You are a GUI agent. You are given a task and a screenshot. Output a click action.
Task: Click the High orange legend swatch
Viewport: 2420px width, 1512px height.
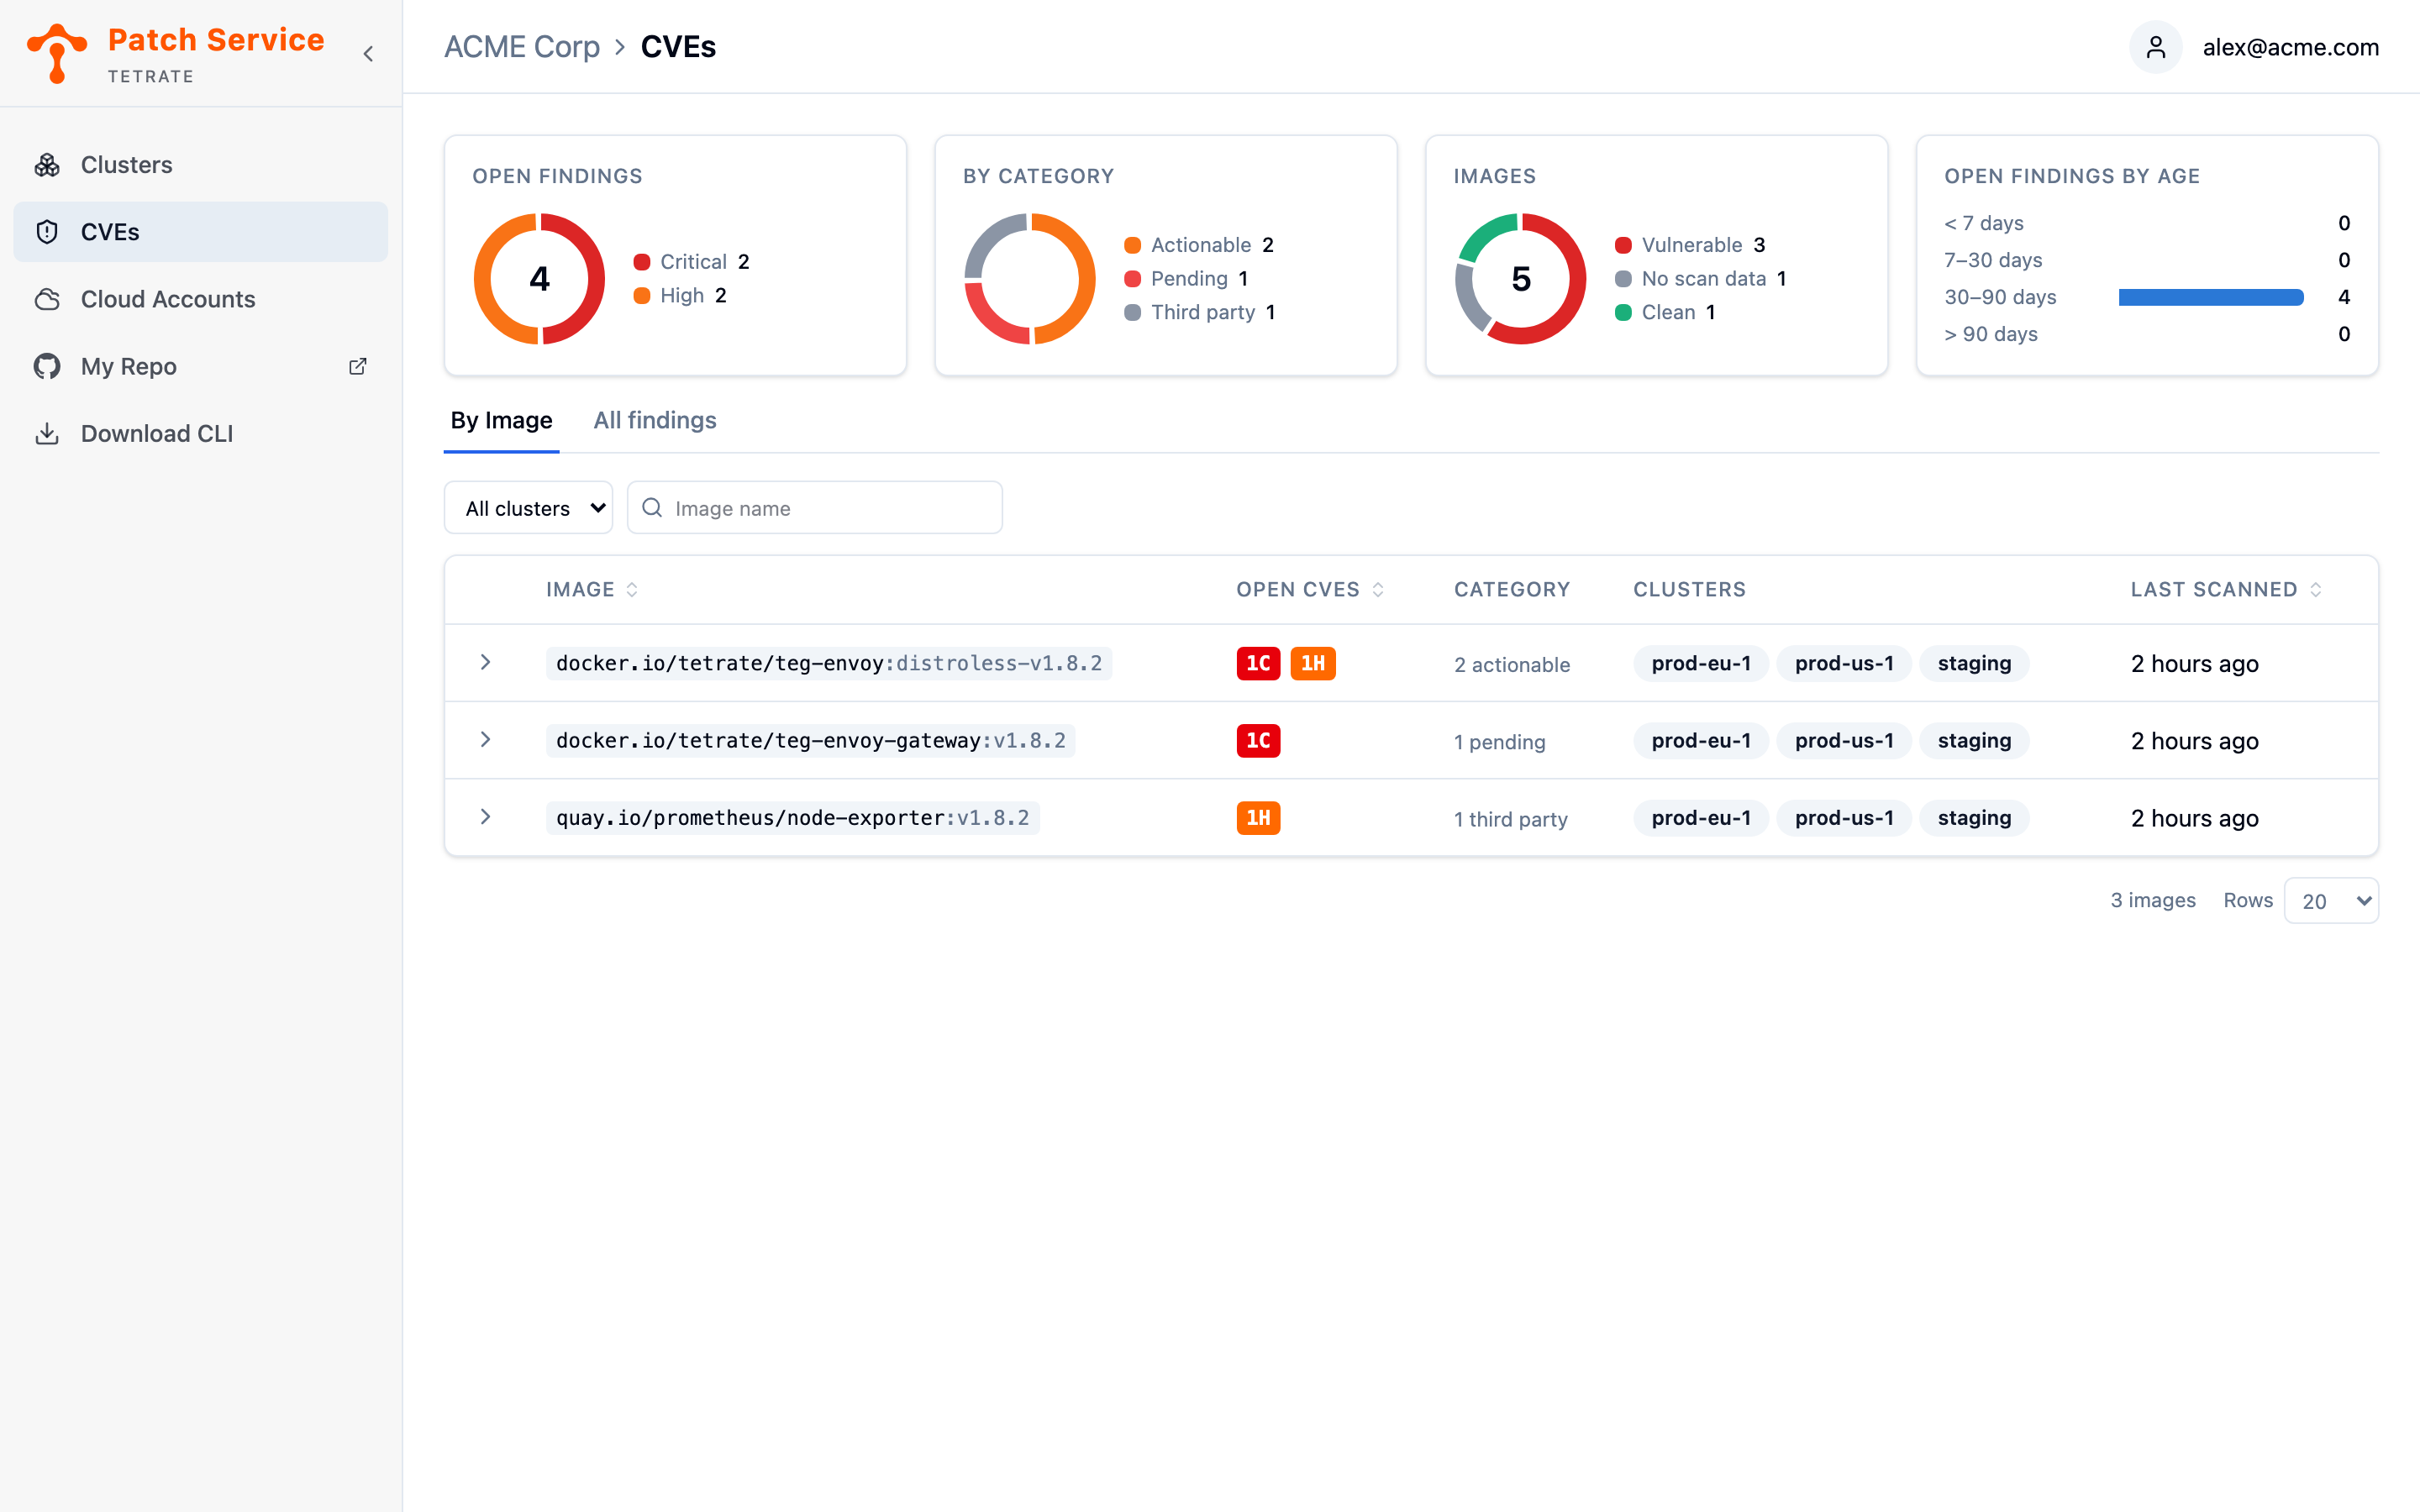click(x=642, y=296)
